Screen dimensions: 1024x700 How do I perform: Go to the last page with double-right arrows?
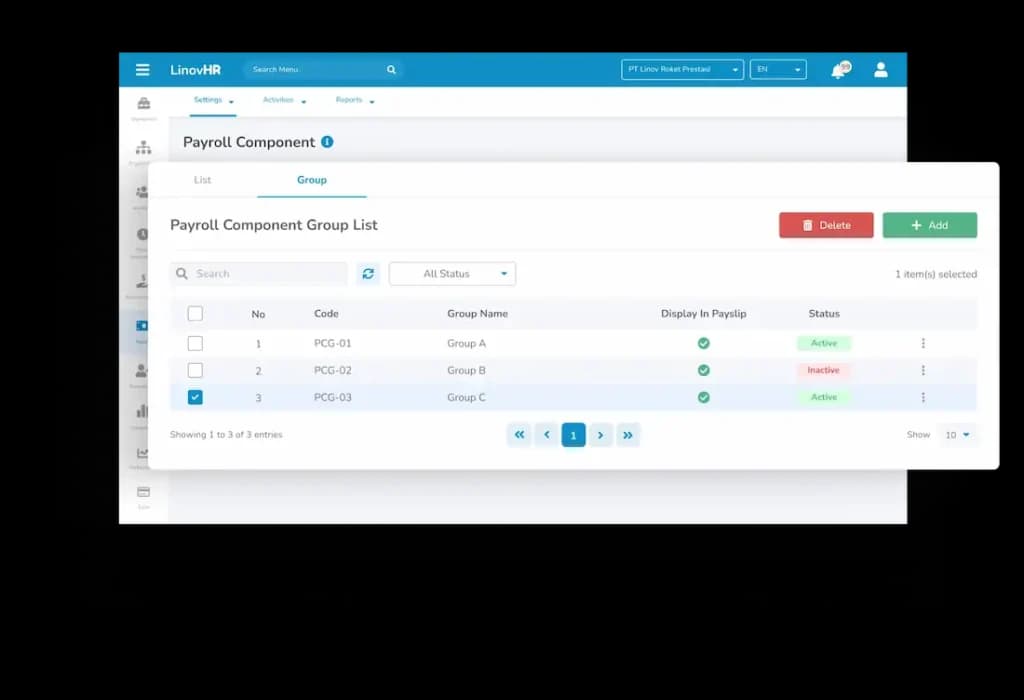pyautogui.click(x=628, y=435)
